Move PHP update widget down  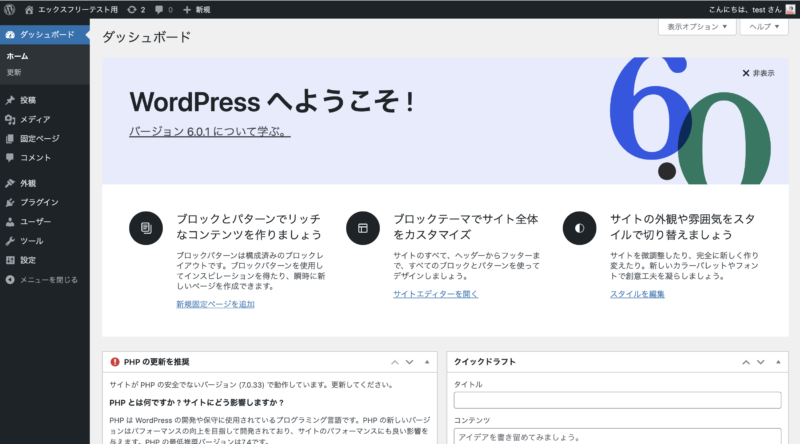click(x=409, y=362)
